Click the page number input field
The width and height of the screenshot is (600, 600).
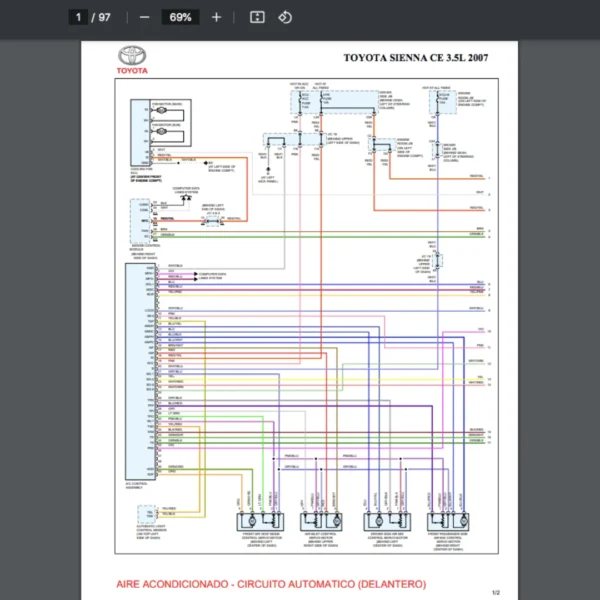tap(76, 17)
